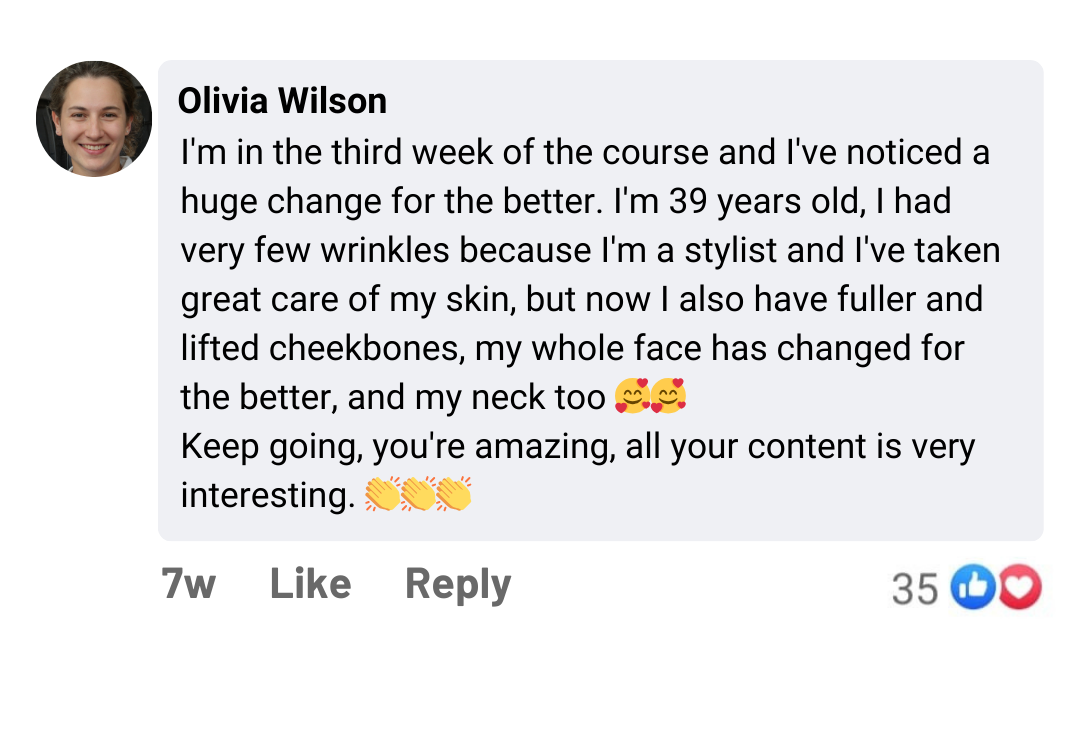The width and height of the screenshot is (1080, 747).
Task: Like Olivia Wilson's comment
Action: [310, 584]
